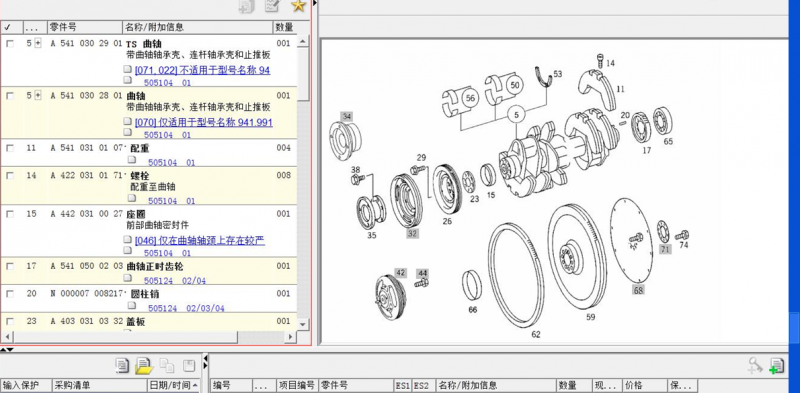Click the add-to-list green plus icon

777,365
